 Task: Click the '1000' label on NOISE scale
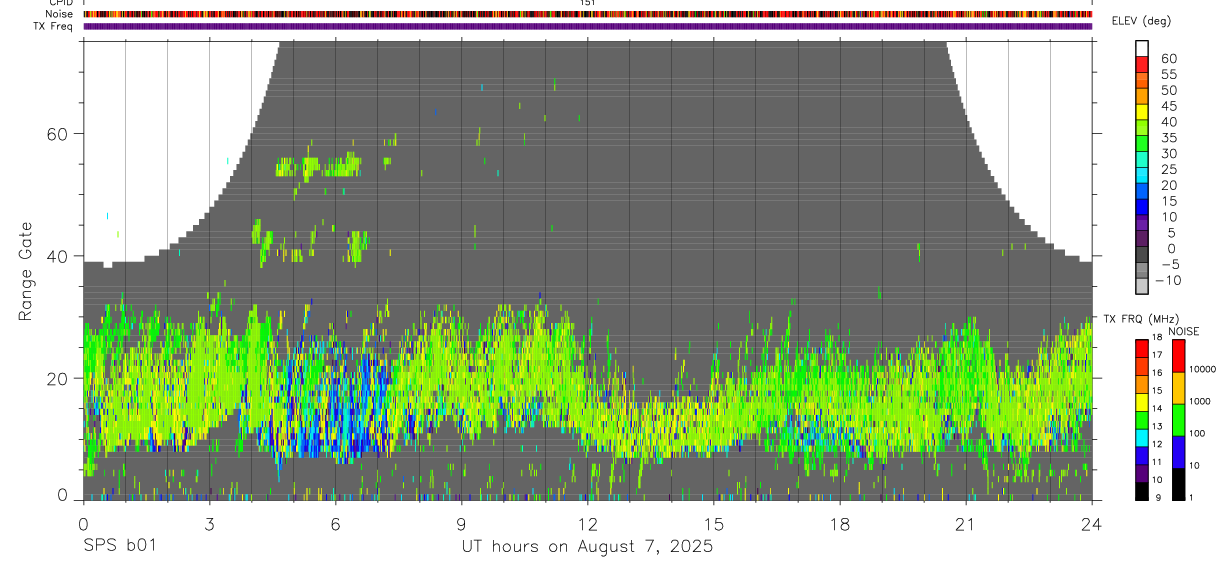1200,400
